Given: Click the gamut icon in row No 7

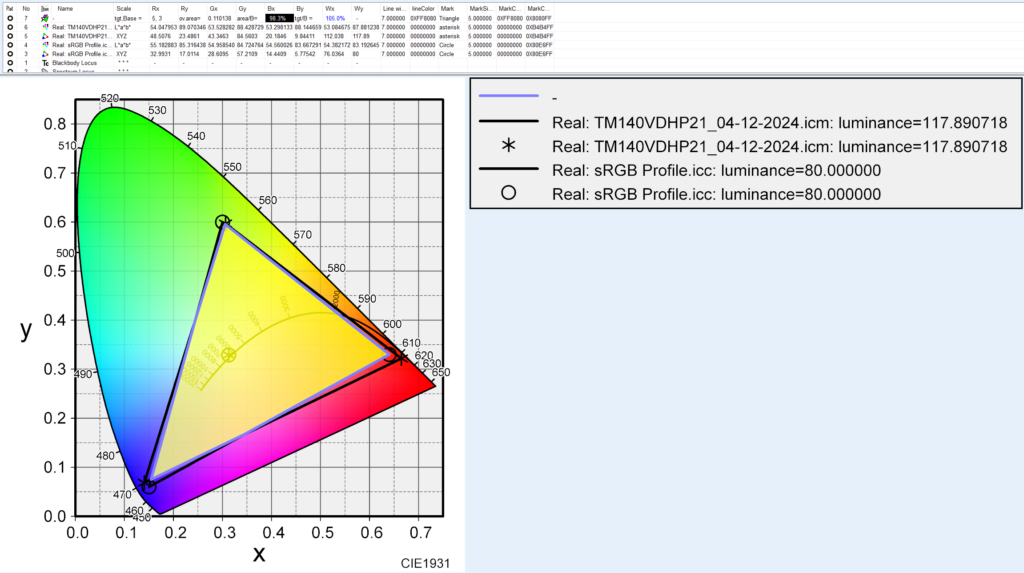Looking at the screenshot, I should [44, 18].
